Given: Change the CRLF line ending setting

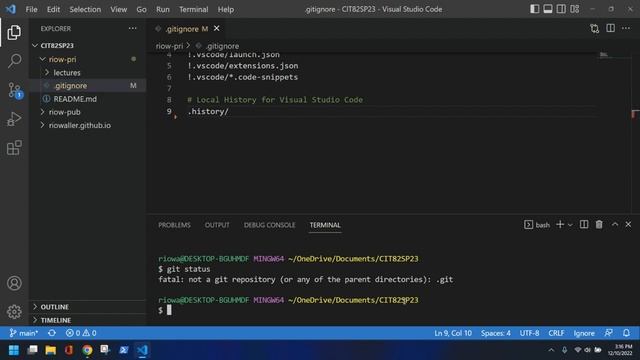Looking at the screenshot, I should click(556, 333).
